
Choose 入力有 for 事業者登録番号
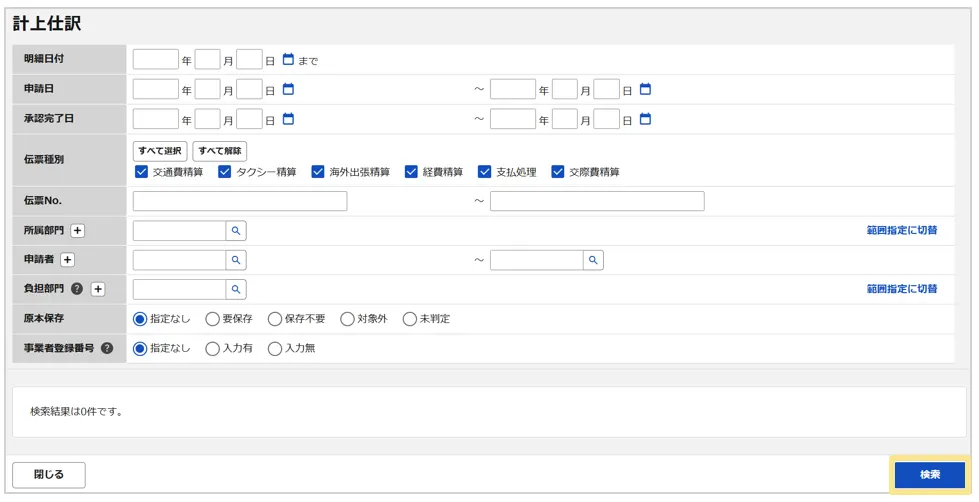(212, 349)
